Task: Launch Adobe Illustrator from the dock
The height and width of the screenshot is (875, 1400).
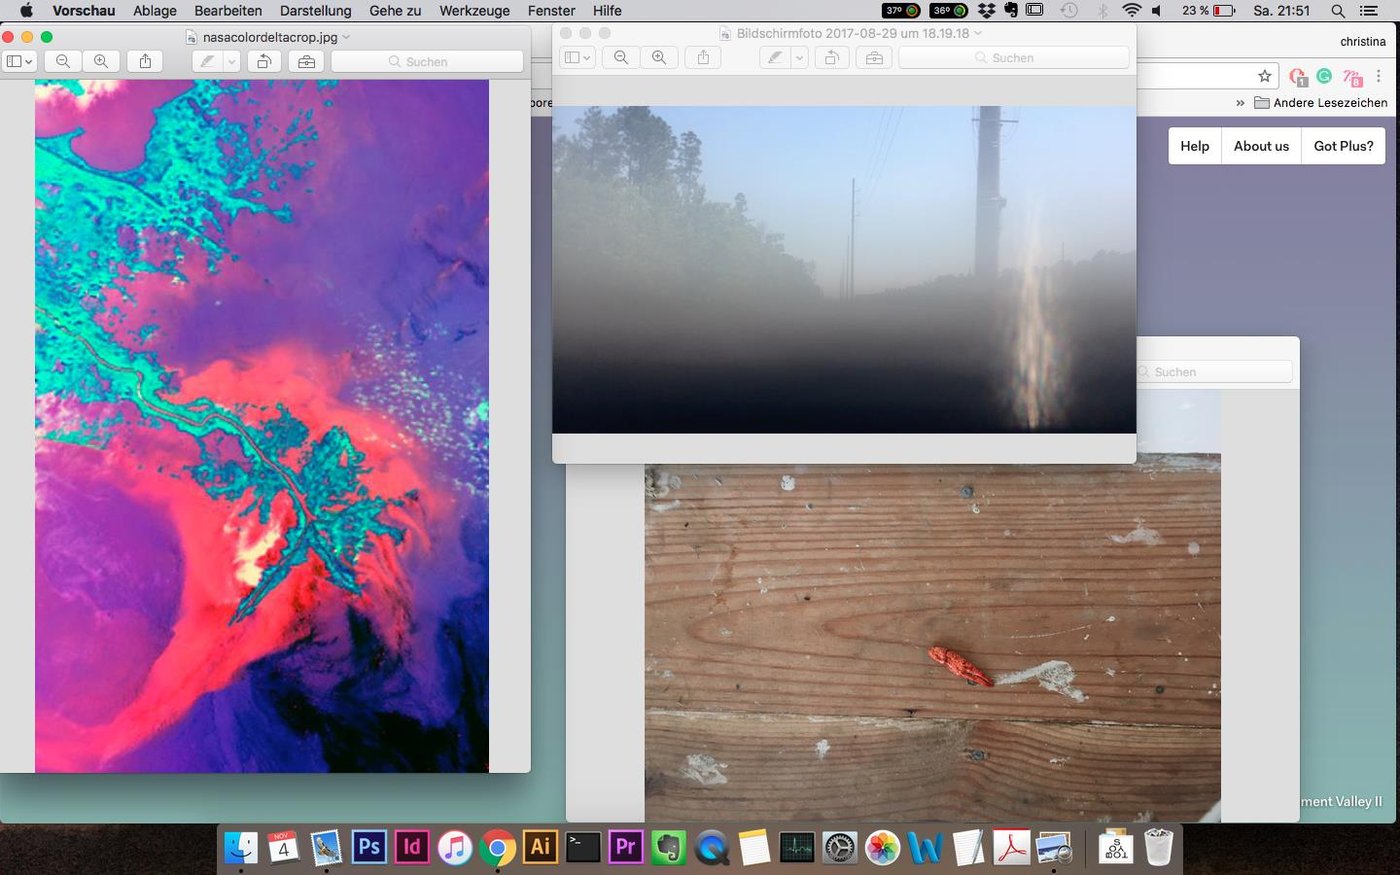Action: coord(540,847)
